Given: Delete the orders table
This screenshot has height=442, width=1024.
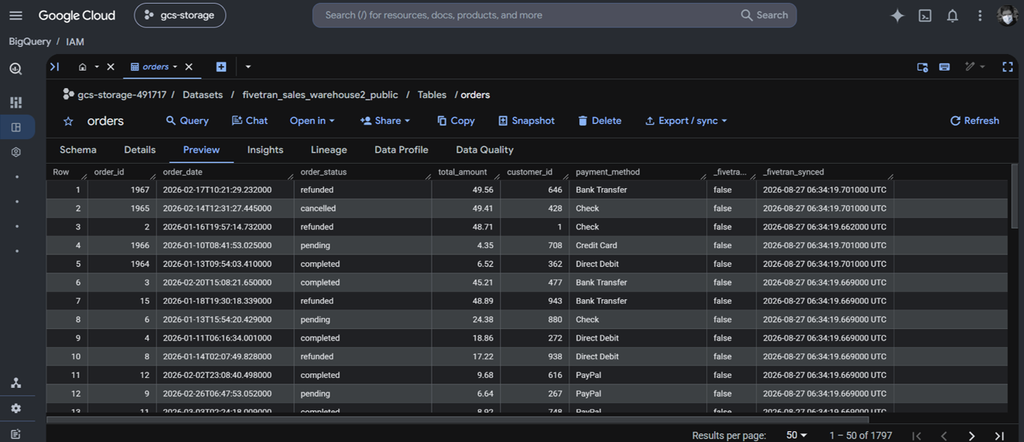Looking at the screenshot, I should 600,121.
